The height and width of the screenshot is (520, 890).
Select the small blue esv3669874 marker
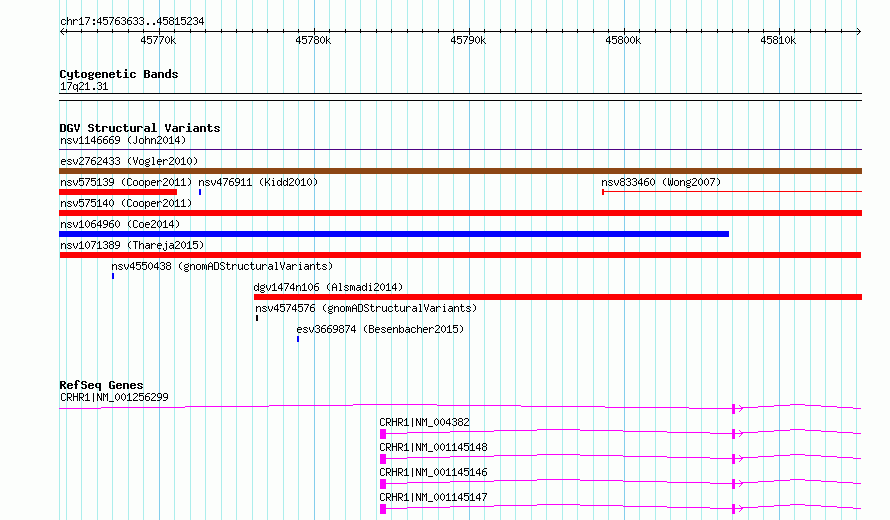[298, 339]
